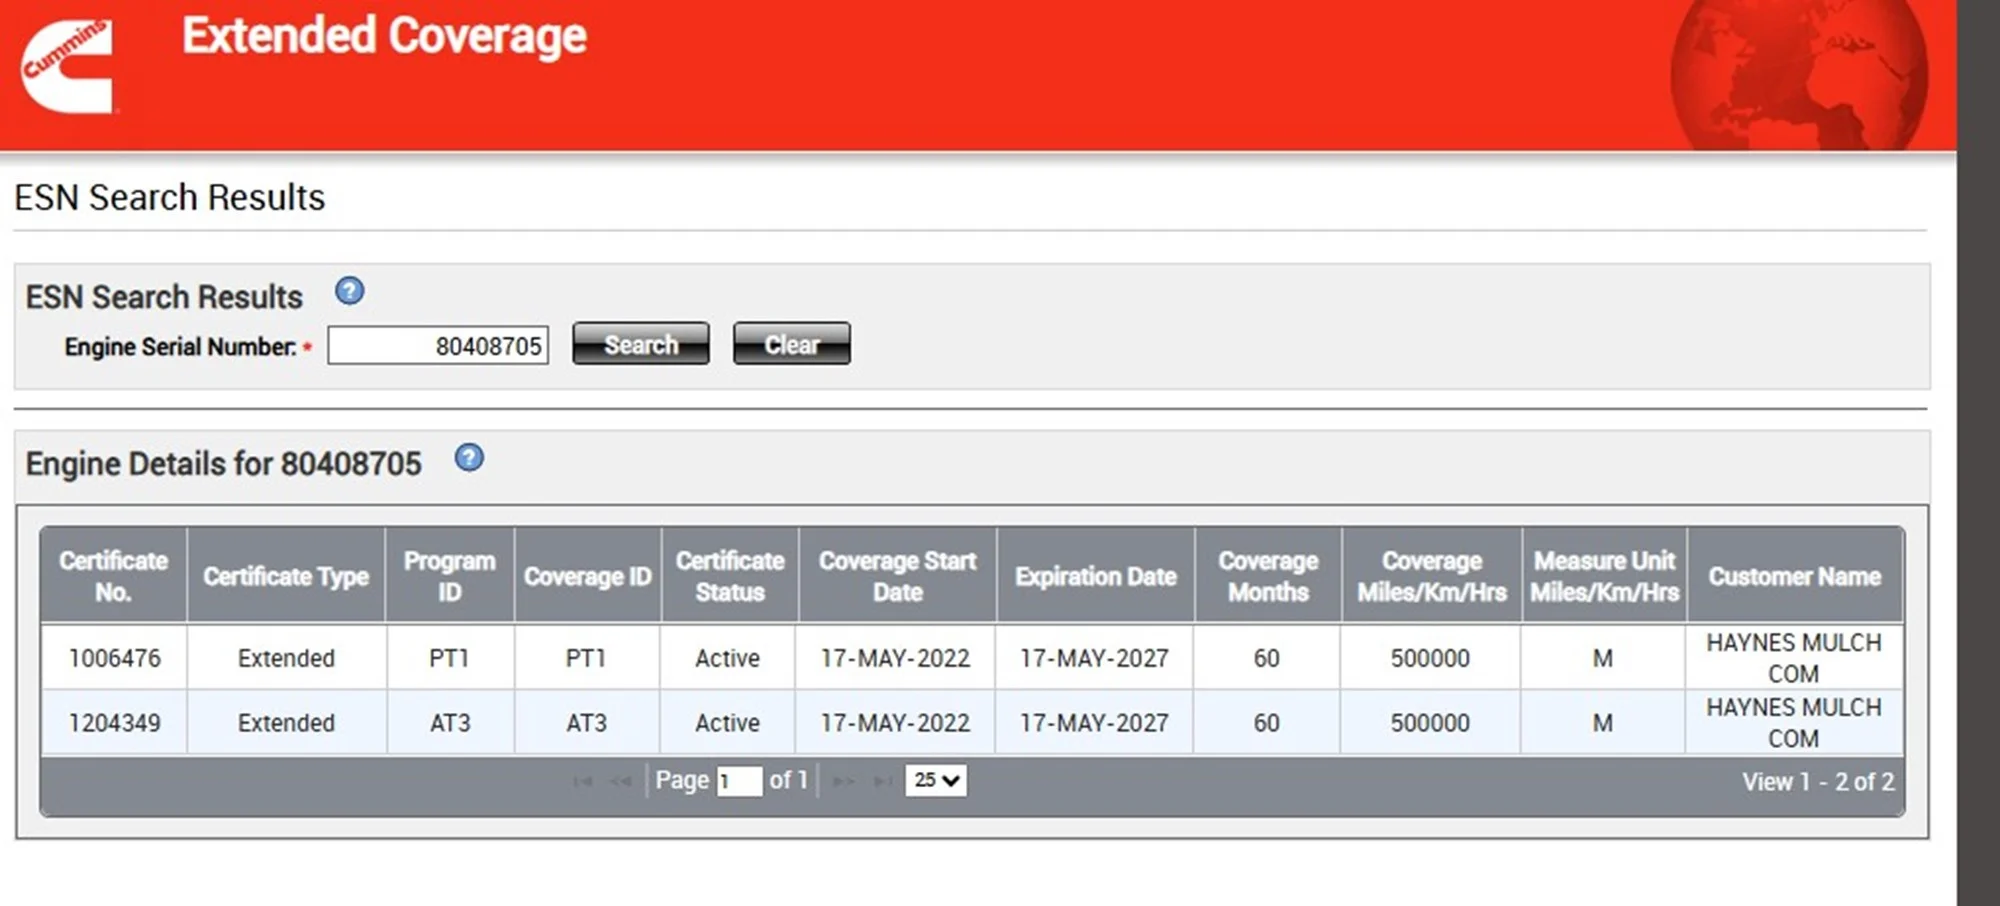Open help icon beside Engine Details heading

469,458
